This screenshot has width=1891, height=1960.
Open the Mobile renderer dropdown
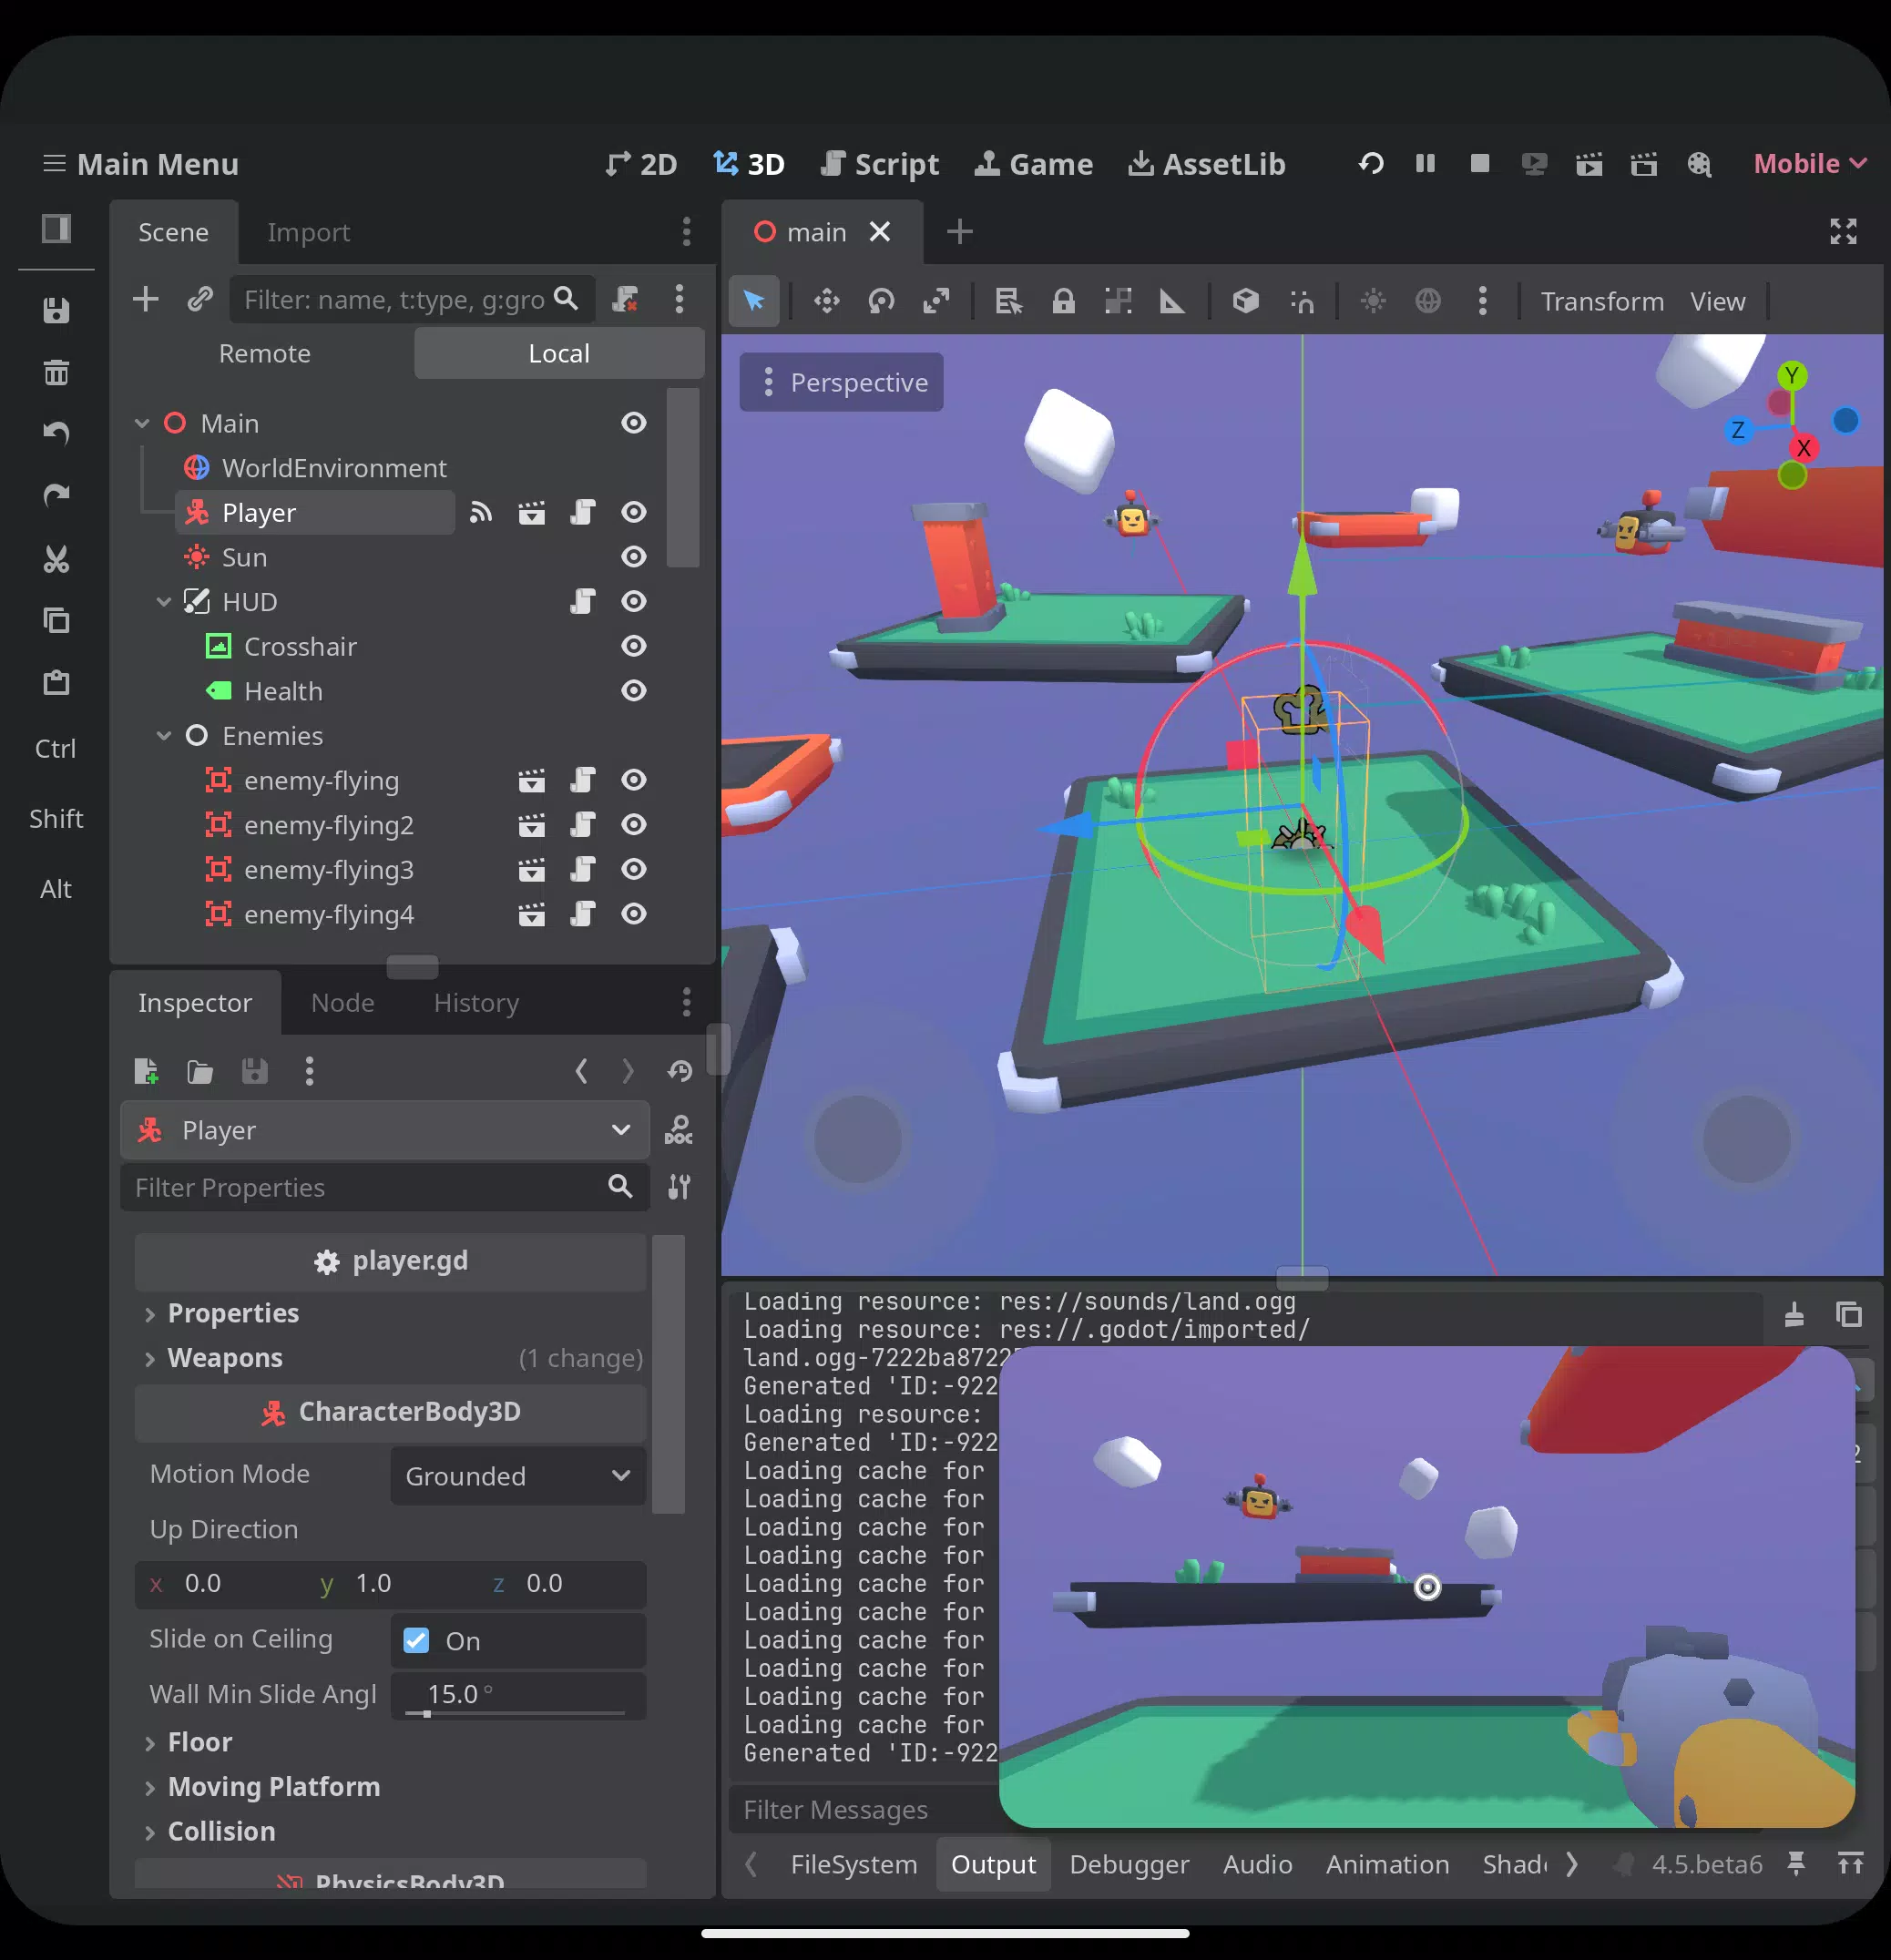(x=1810, y=163)
